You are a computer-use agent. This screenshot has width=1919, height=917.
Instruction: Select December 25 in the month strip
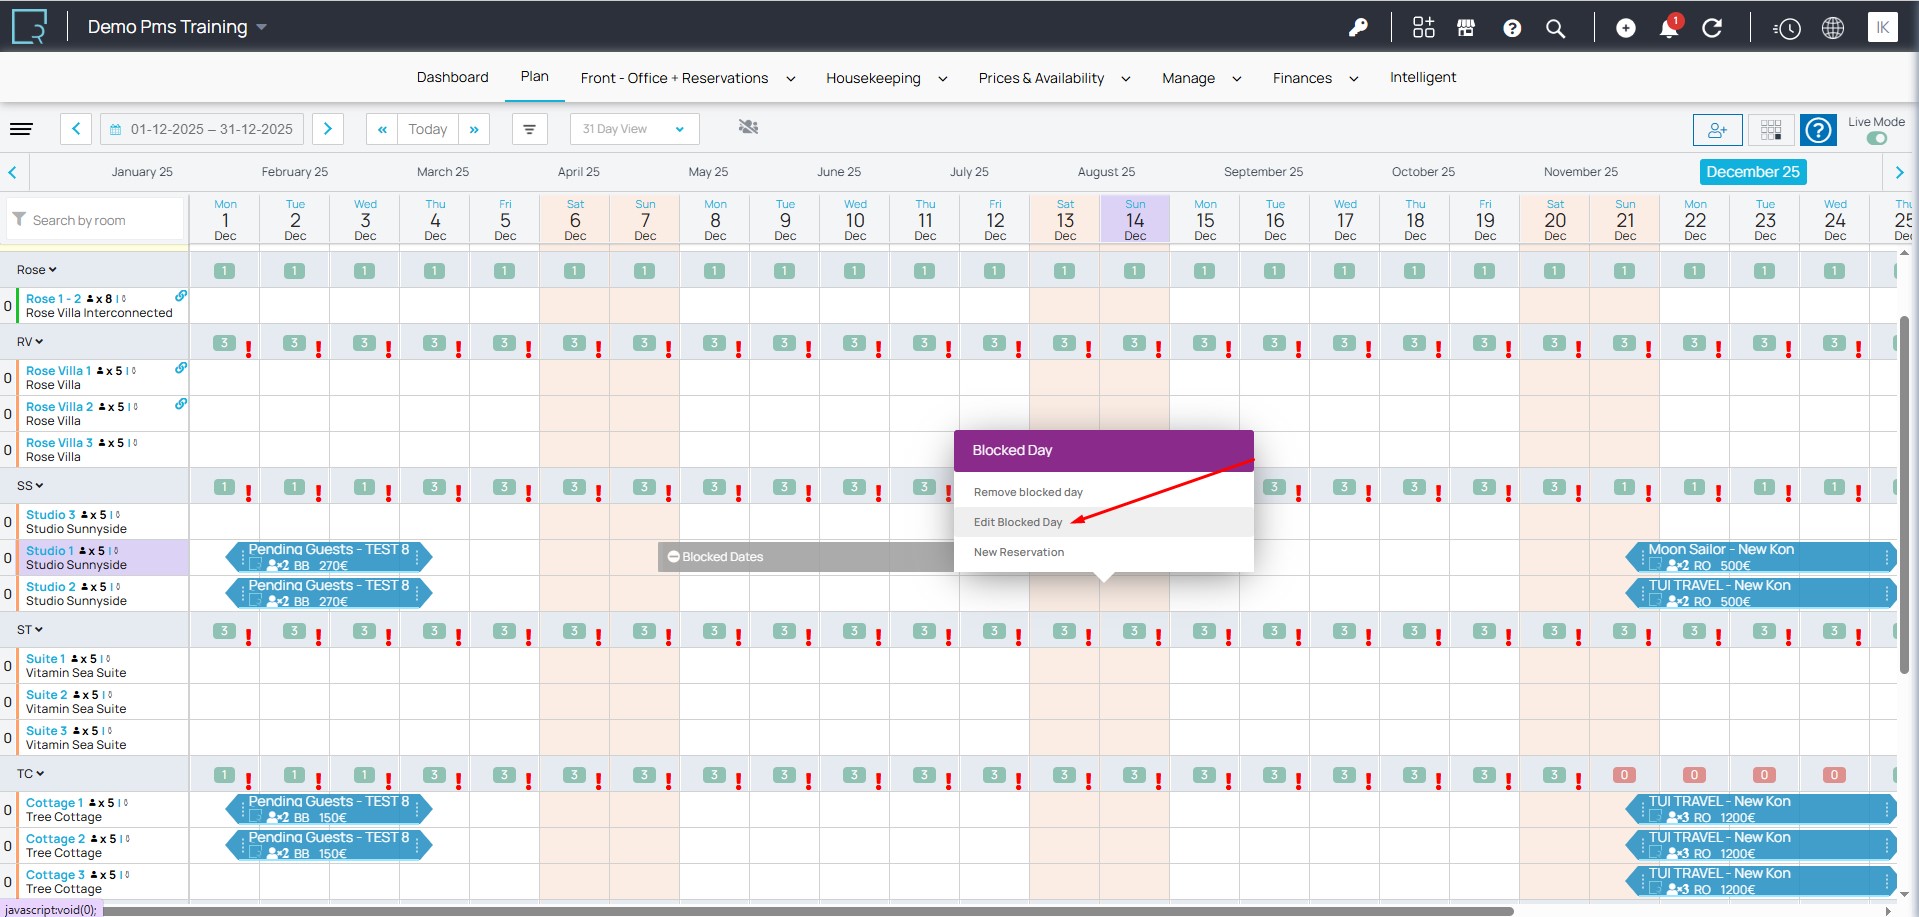coord(1753,172)
